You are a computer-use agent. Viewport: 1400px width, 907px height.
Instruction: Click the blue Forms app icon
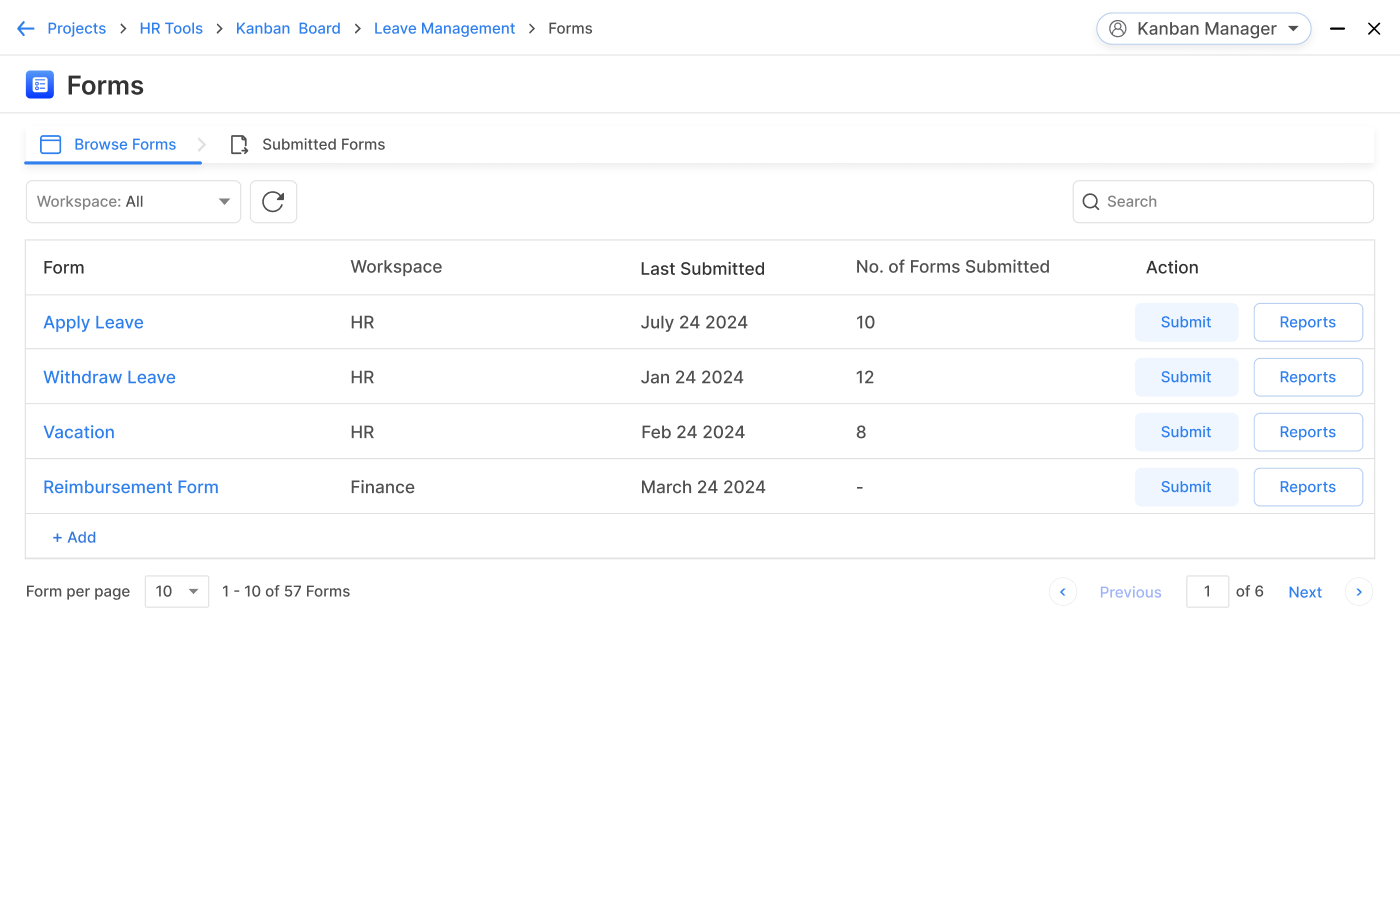[39, 84]
